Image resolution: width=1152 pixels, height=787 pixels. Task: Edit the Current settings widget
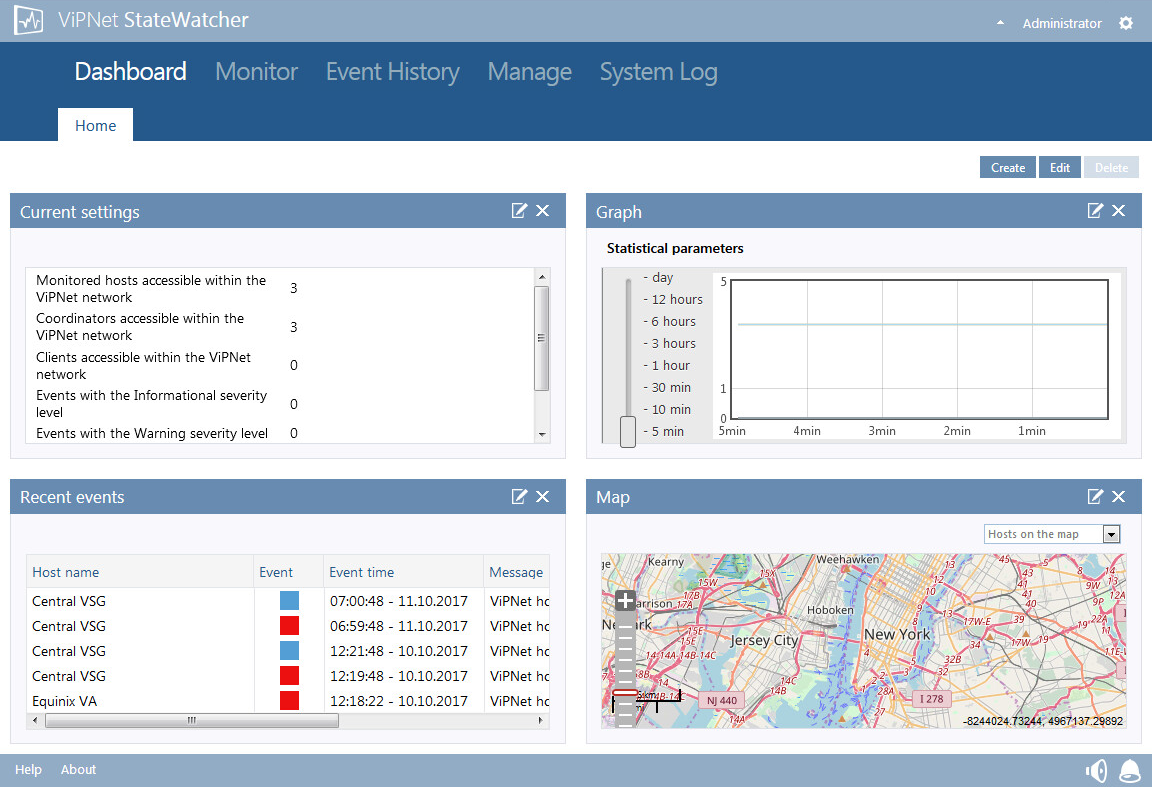[x=519, y=211]
